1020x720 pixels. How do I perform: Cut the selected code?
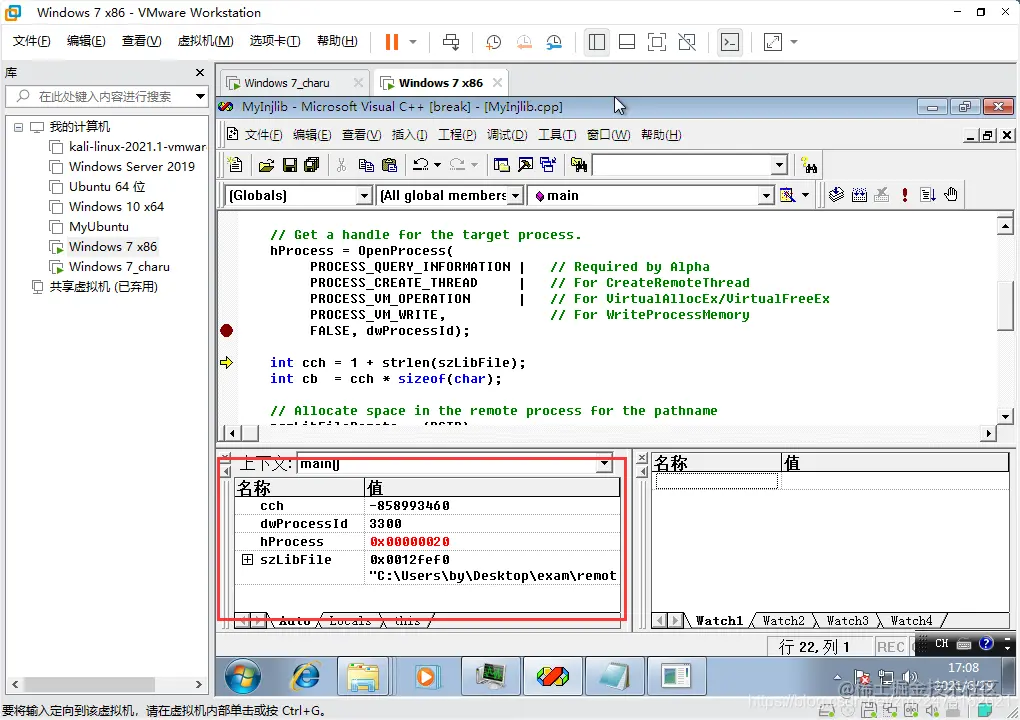(342, 165)
